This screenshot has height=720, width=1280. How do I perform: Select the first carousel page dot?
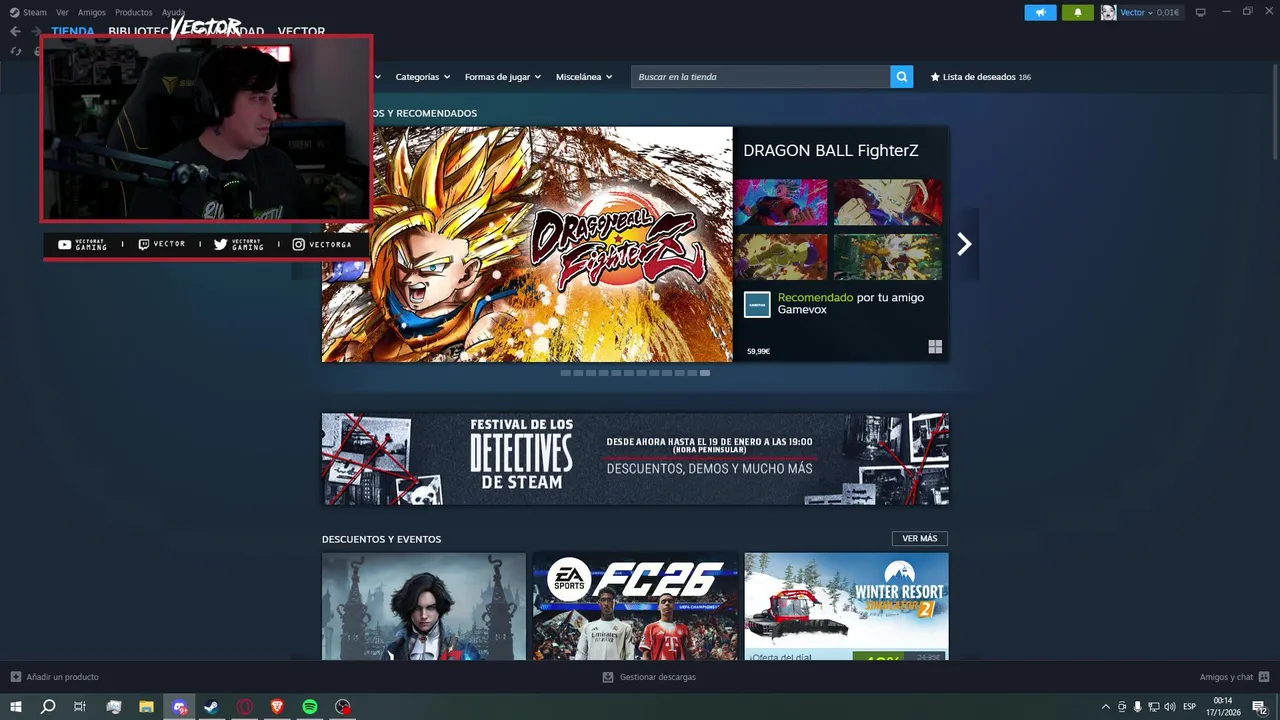tap(565, 373)
